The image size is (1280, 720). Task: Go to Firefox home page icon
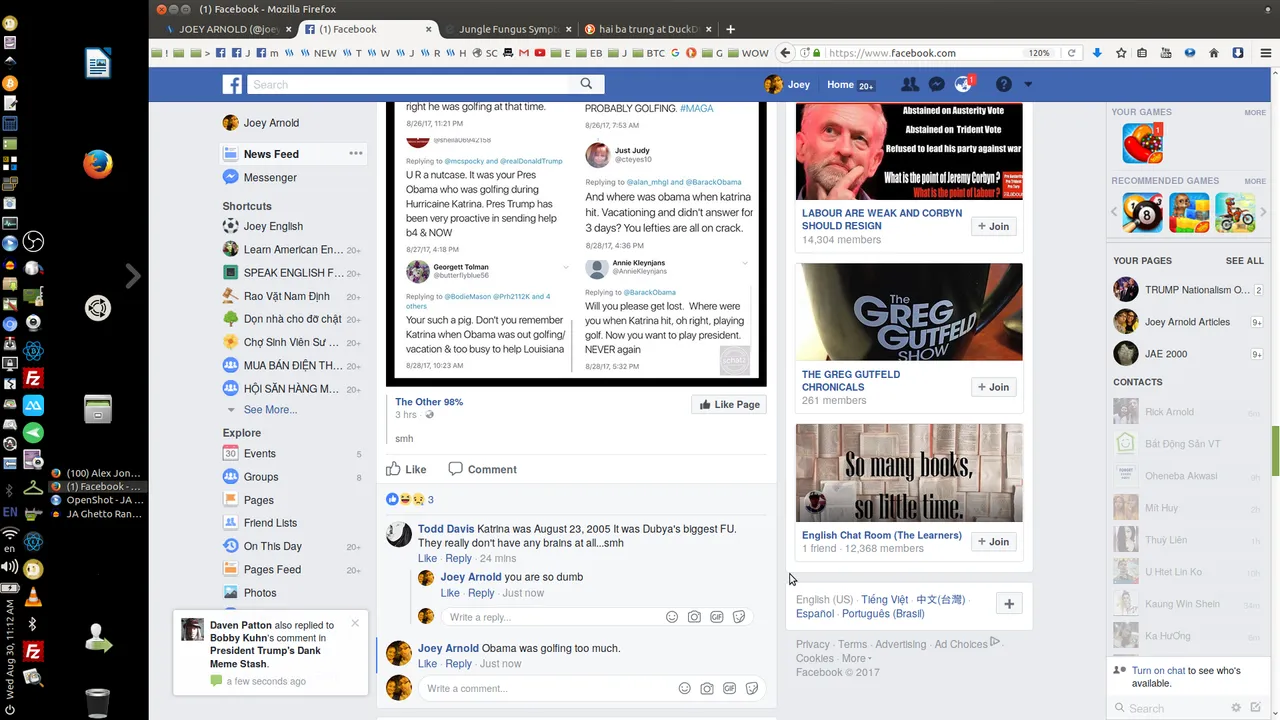click(x=1214, y=53)
